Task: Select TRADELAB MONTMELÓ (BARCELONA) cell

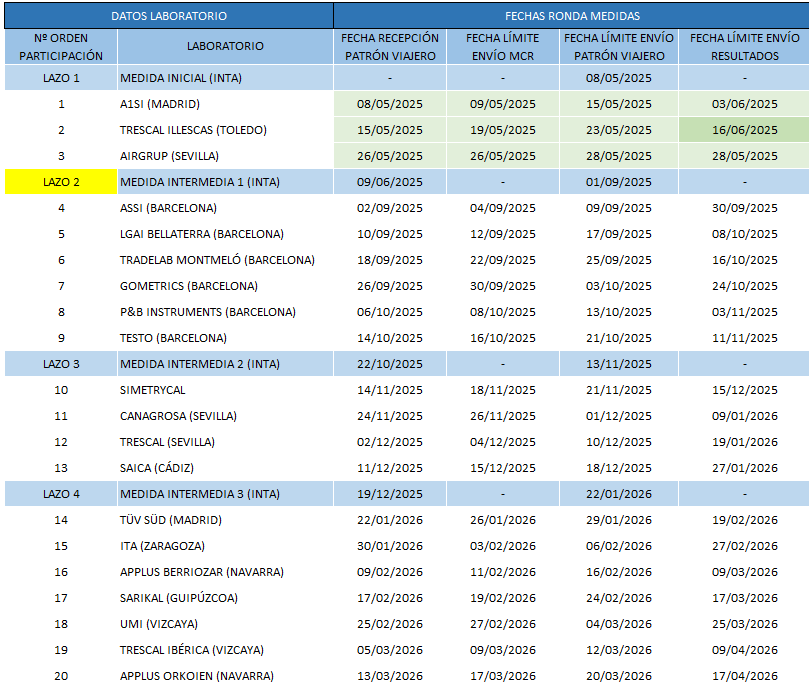Action: click(x=225, y=260)
